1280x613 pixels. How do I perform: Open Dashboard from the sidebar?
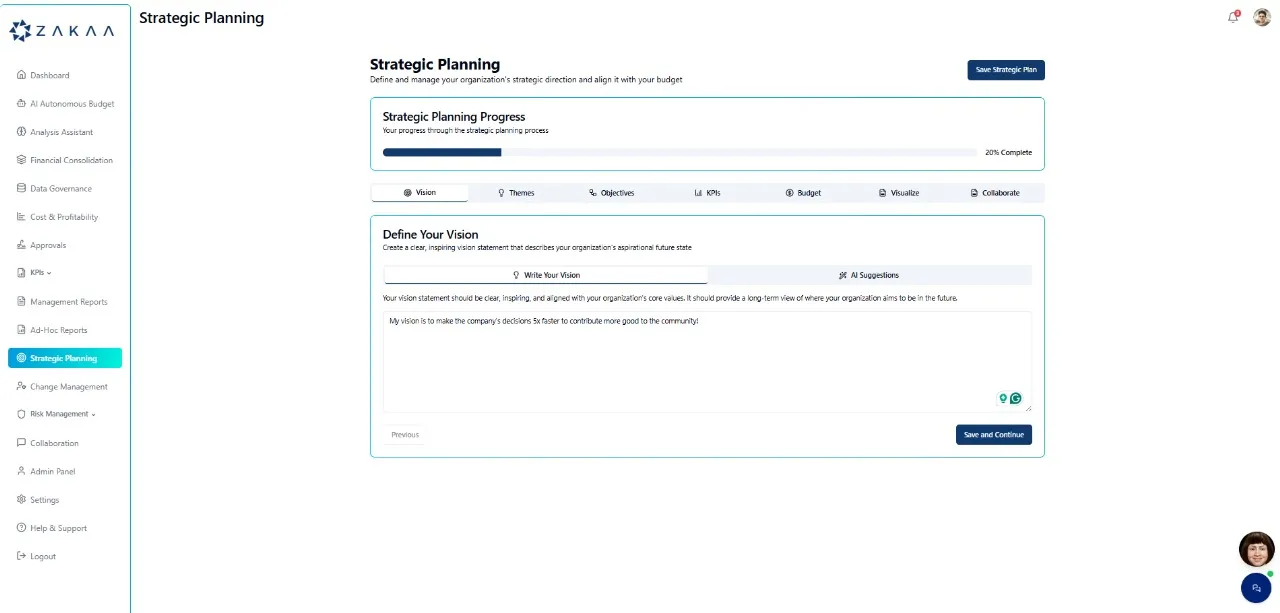point(49,75)
